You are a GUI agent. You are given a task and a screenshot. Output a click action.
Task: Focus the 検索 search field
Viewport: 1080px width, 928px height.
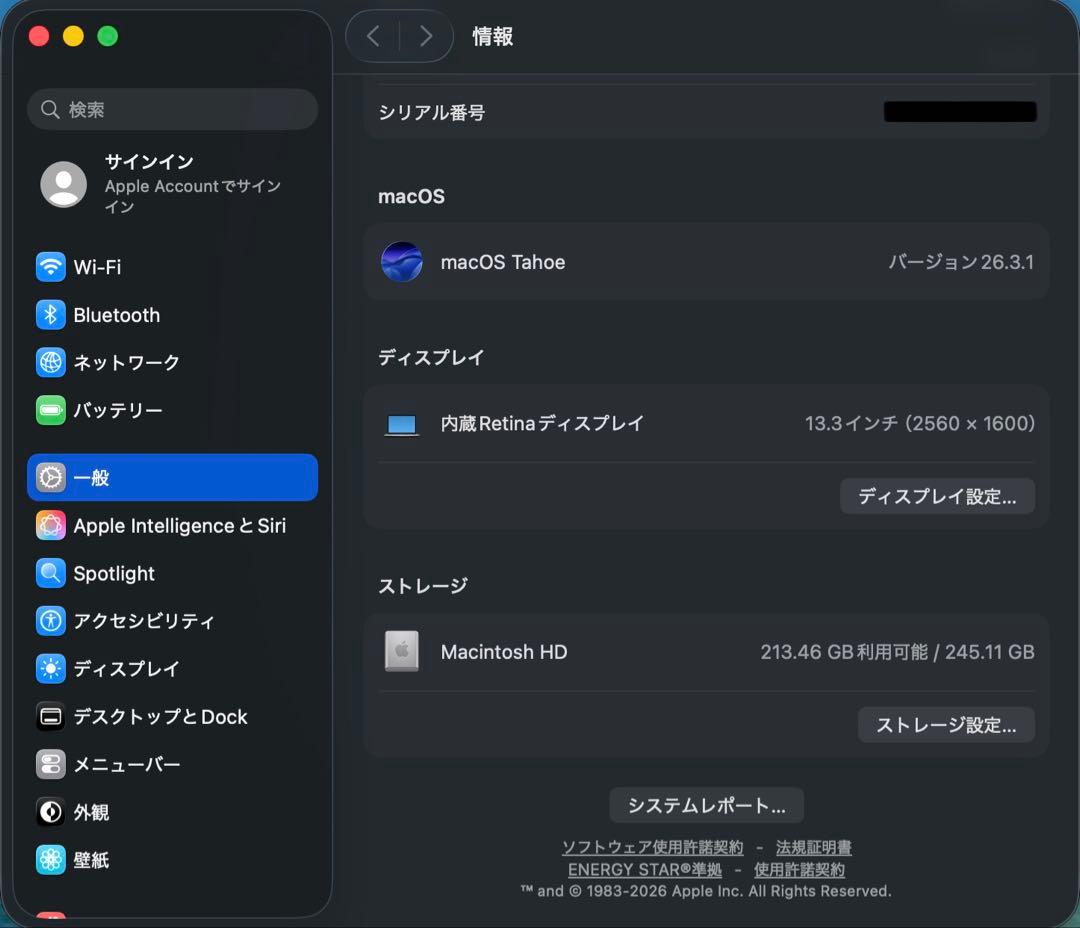pyautogui.click(x=172, y=109)
